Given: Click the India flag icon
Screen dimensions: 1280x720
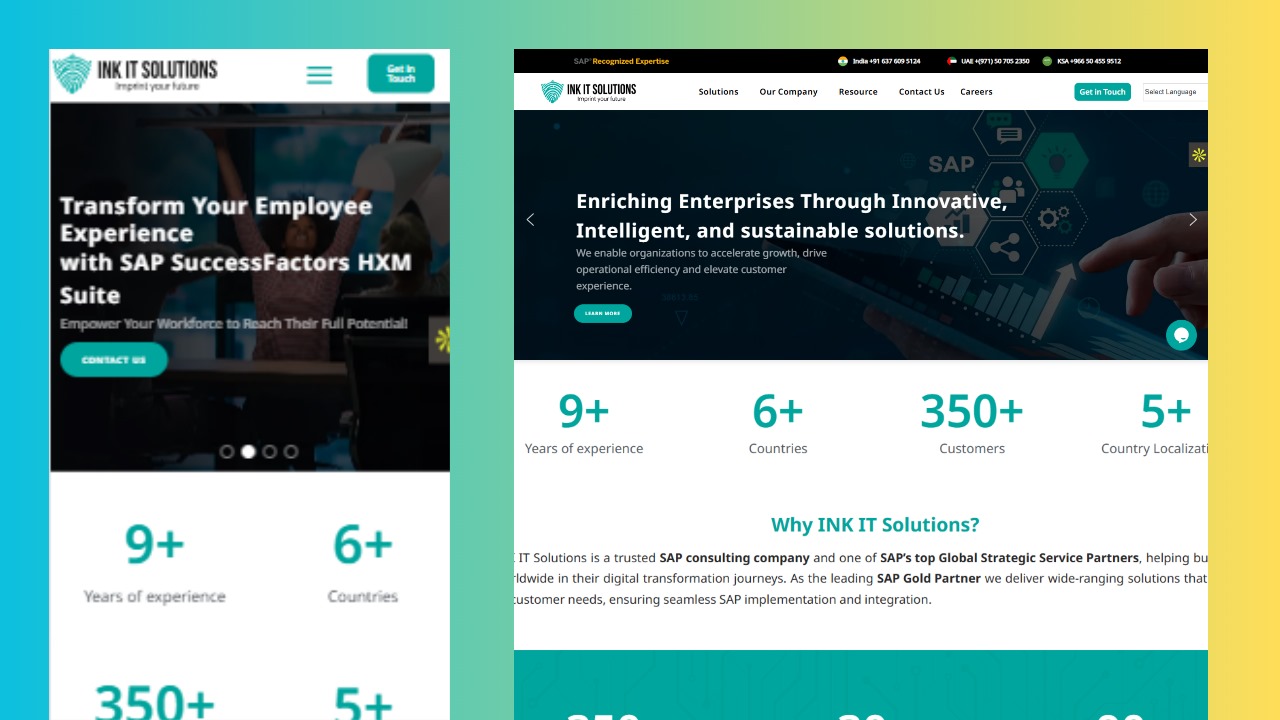Looking at the screenshot, I should pyautogui.click(x=843, y=61).
